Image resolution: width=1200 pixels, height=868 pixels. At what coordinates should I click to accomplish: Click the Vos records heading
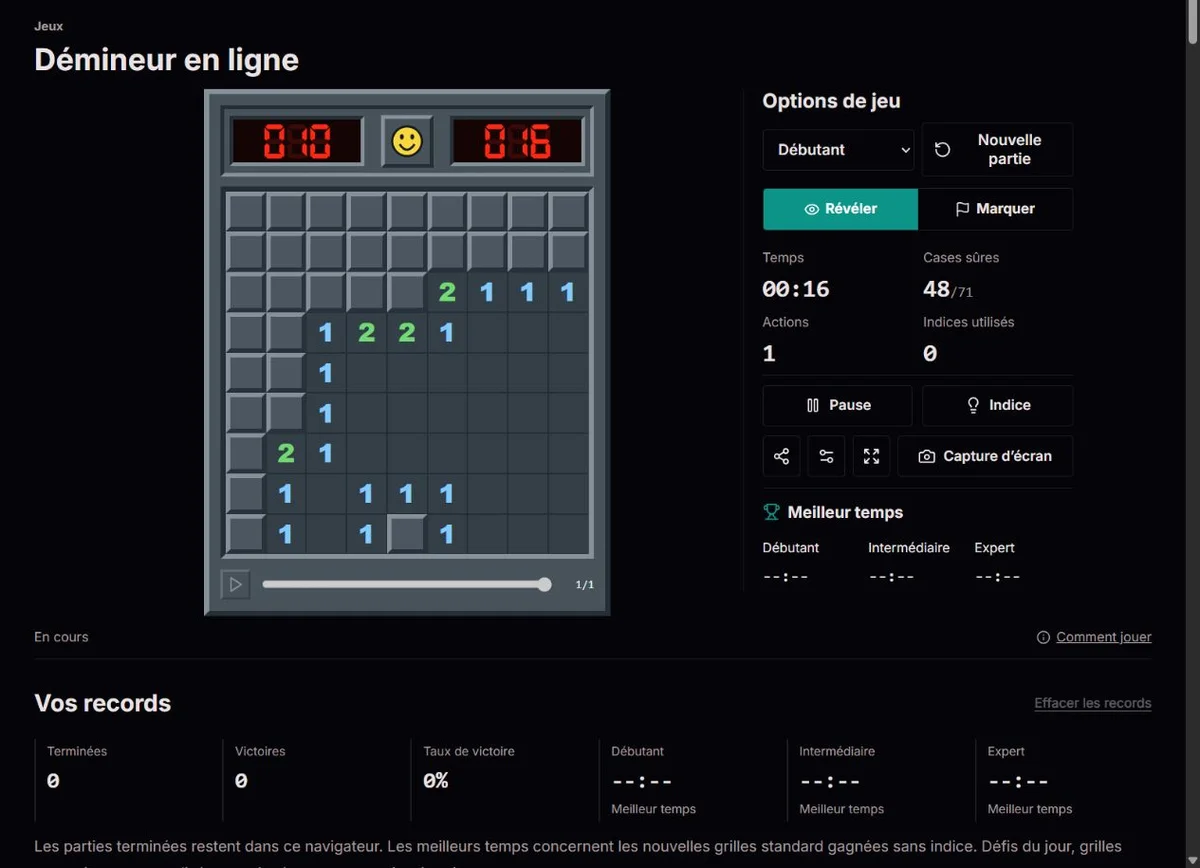tap(102, 703)
